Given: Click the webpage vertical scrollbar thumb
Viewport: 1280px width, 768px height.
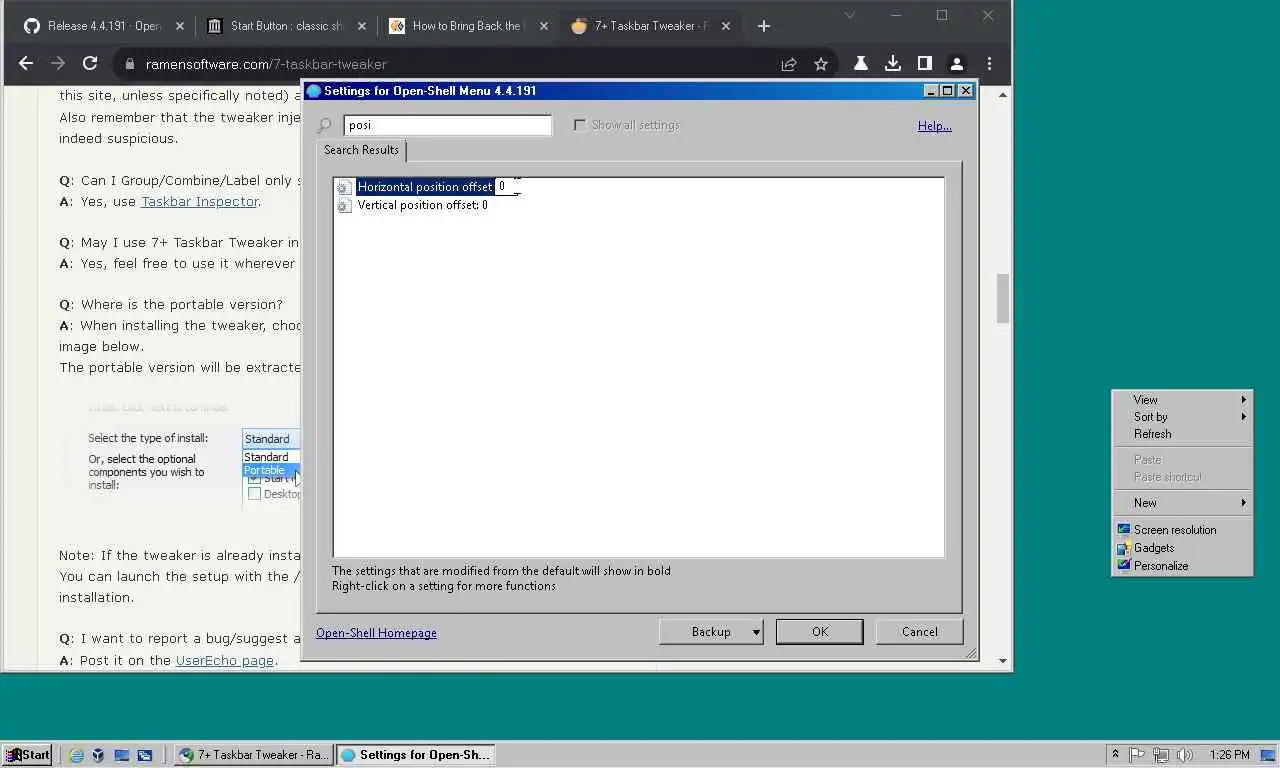Looking at the screenshot, I should pos(1003,298).
